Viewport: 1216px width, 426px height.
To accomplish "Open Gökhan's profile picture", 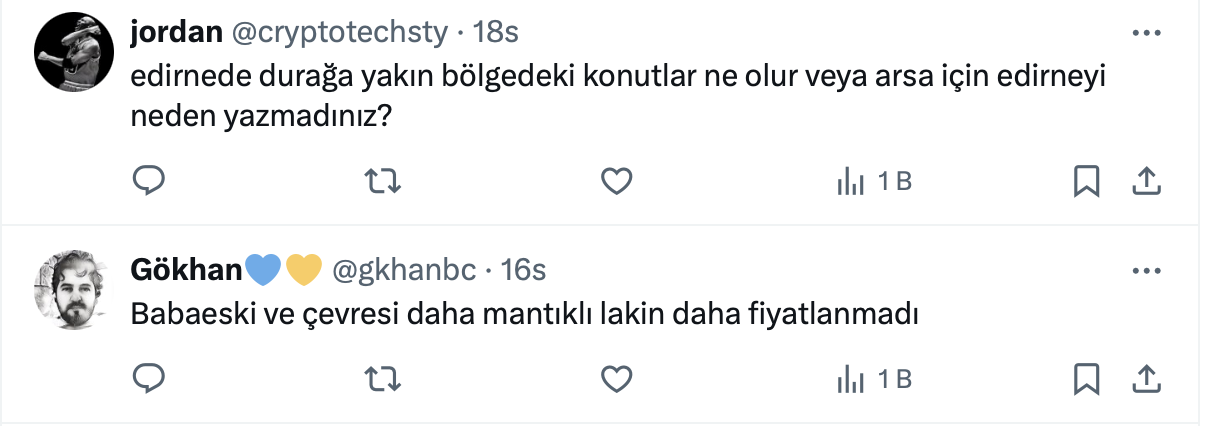I will 70,290.
